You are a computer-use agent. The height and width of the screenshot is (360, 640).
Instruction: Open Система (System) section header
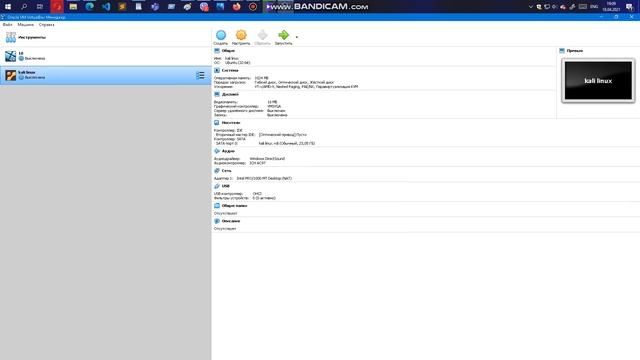tap(230, 70)
